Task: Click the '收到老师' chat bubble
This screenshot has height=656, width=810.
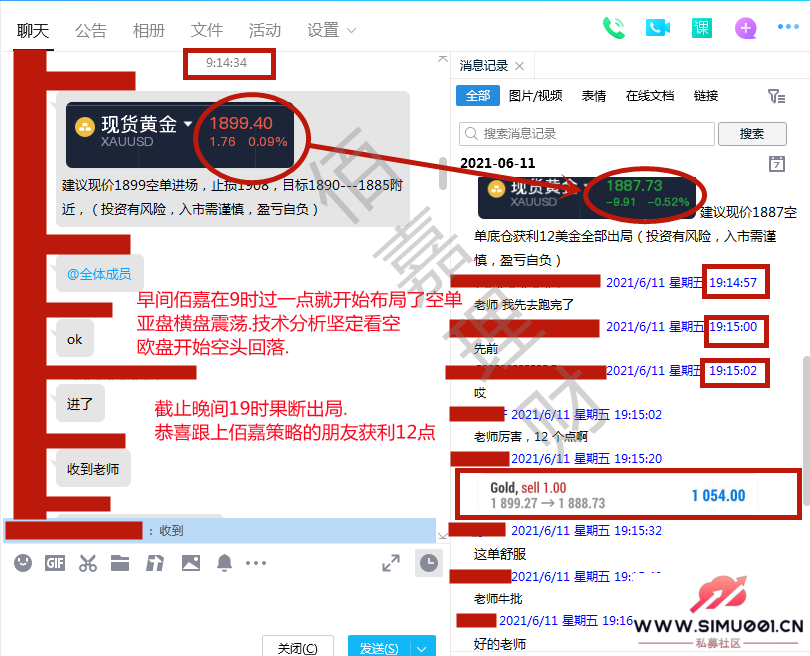Action: 93,468
